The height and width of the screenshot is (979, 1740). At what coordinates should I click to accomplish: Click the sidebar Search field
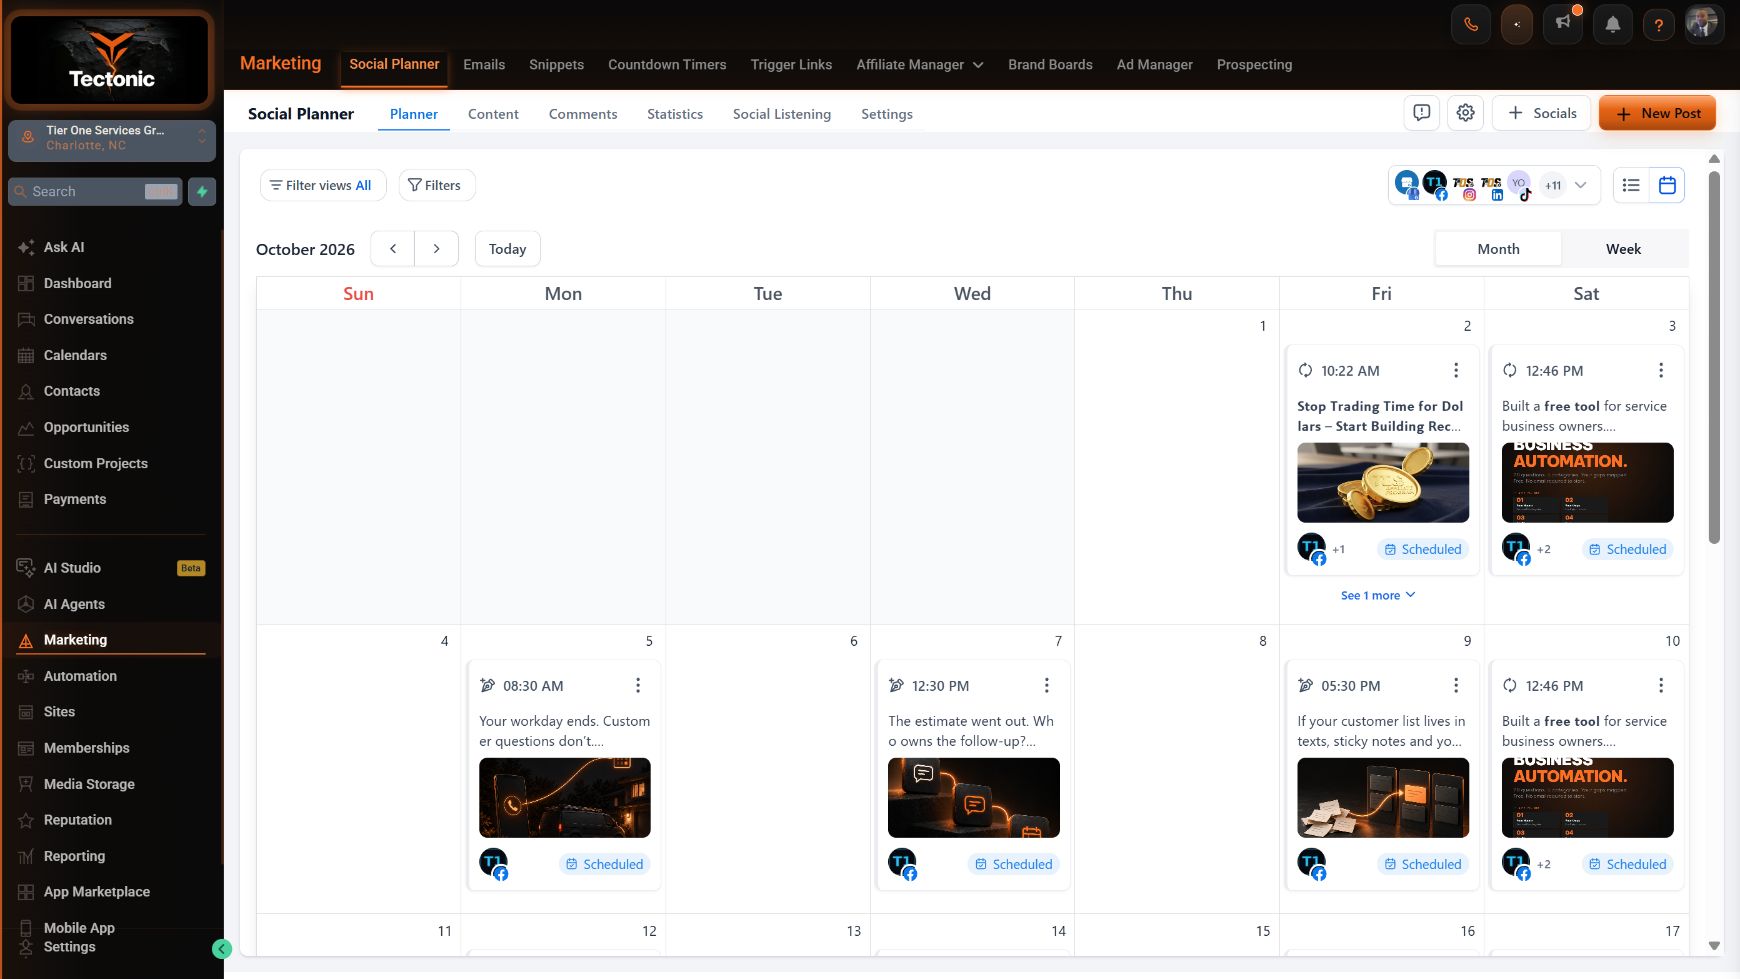(x=95, y=191)
